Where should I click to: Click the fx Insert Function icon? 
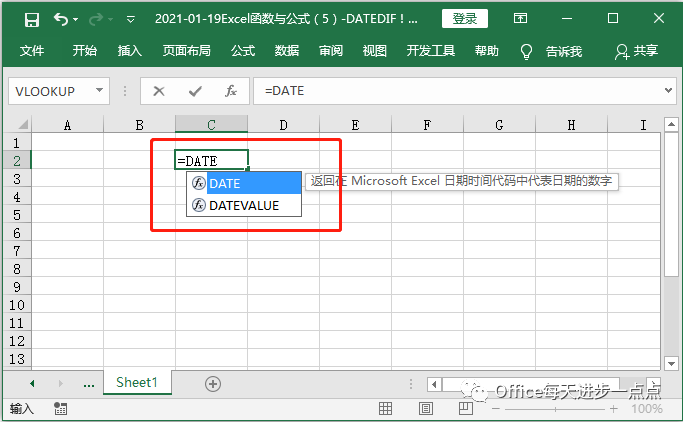pyautogui.click(x=230, y=91)
